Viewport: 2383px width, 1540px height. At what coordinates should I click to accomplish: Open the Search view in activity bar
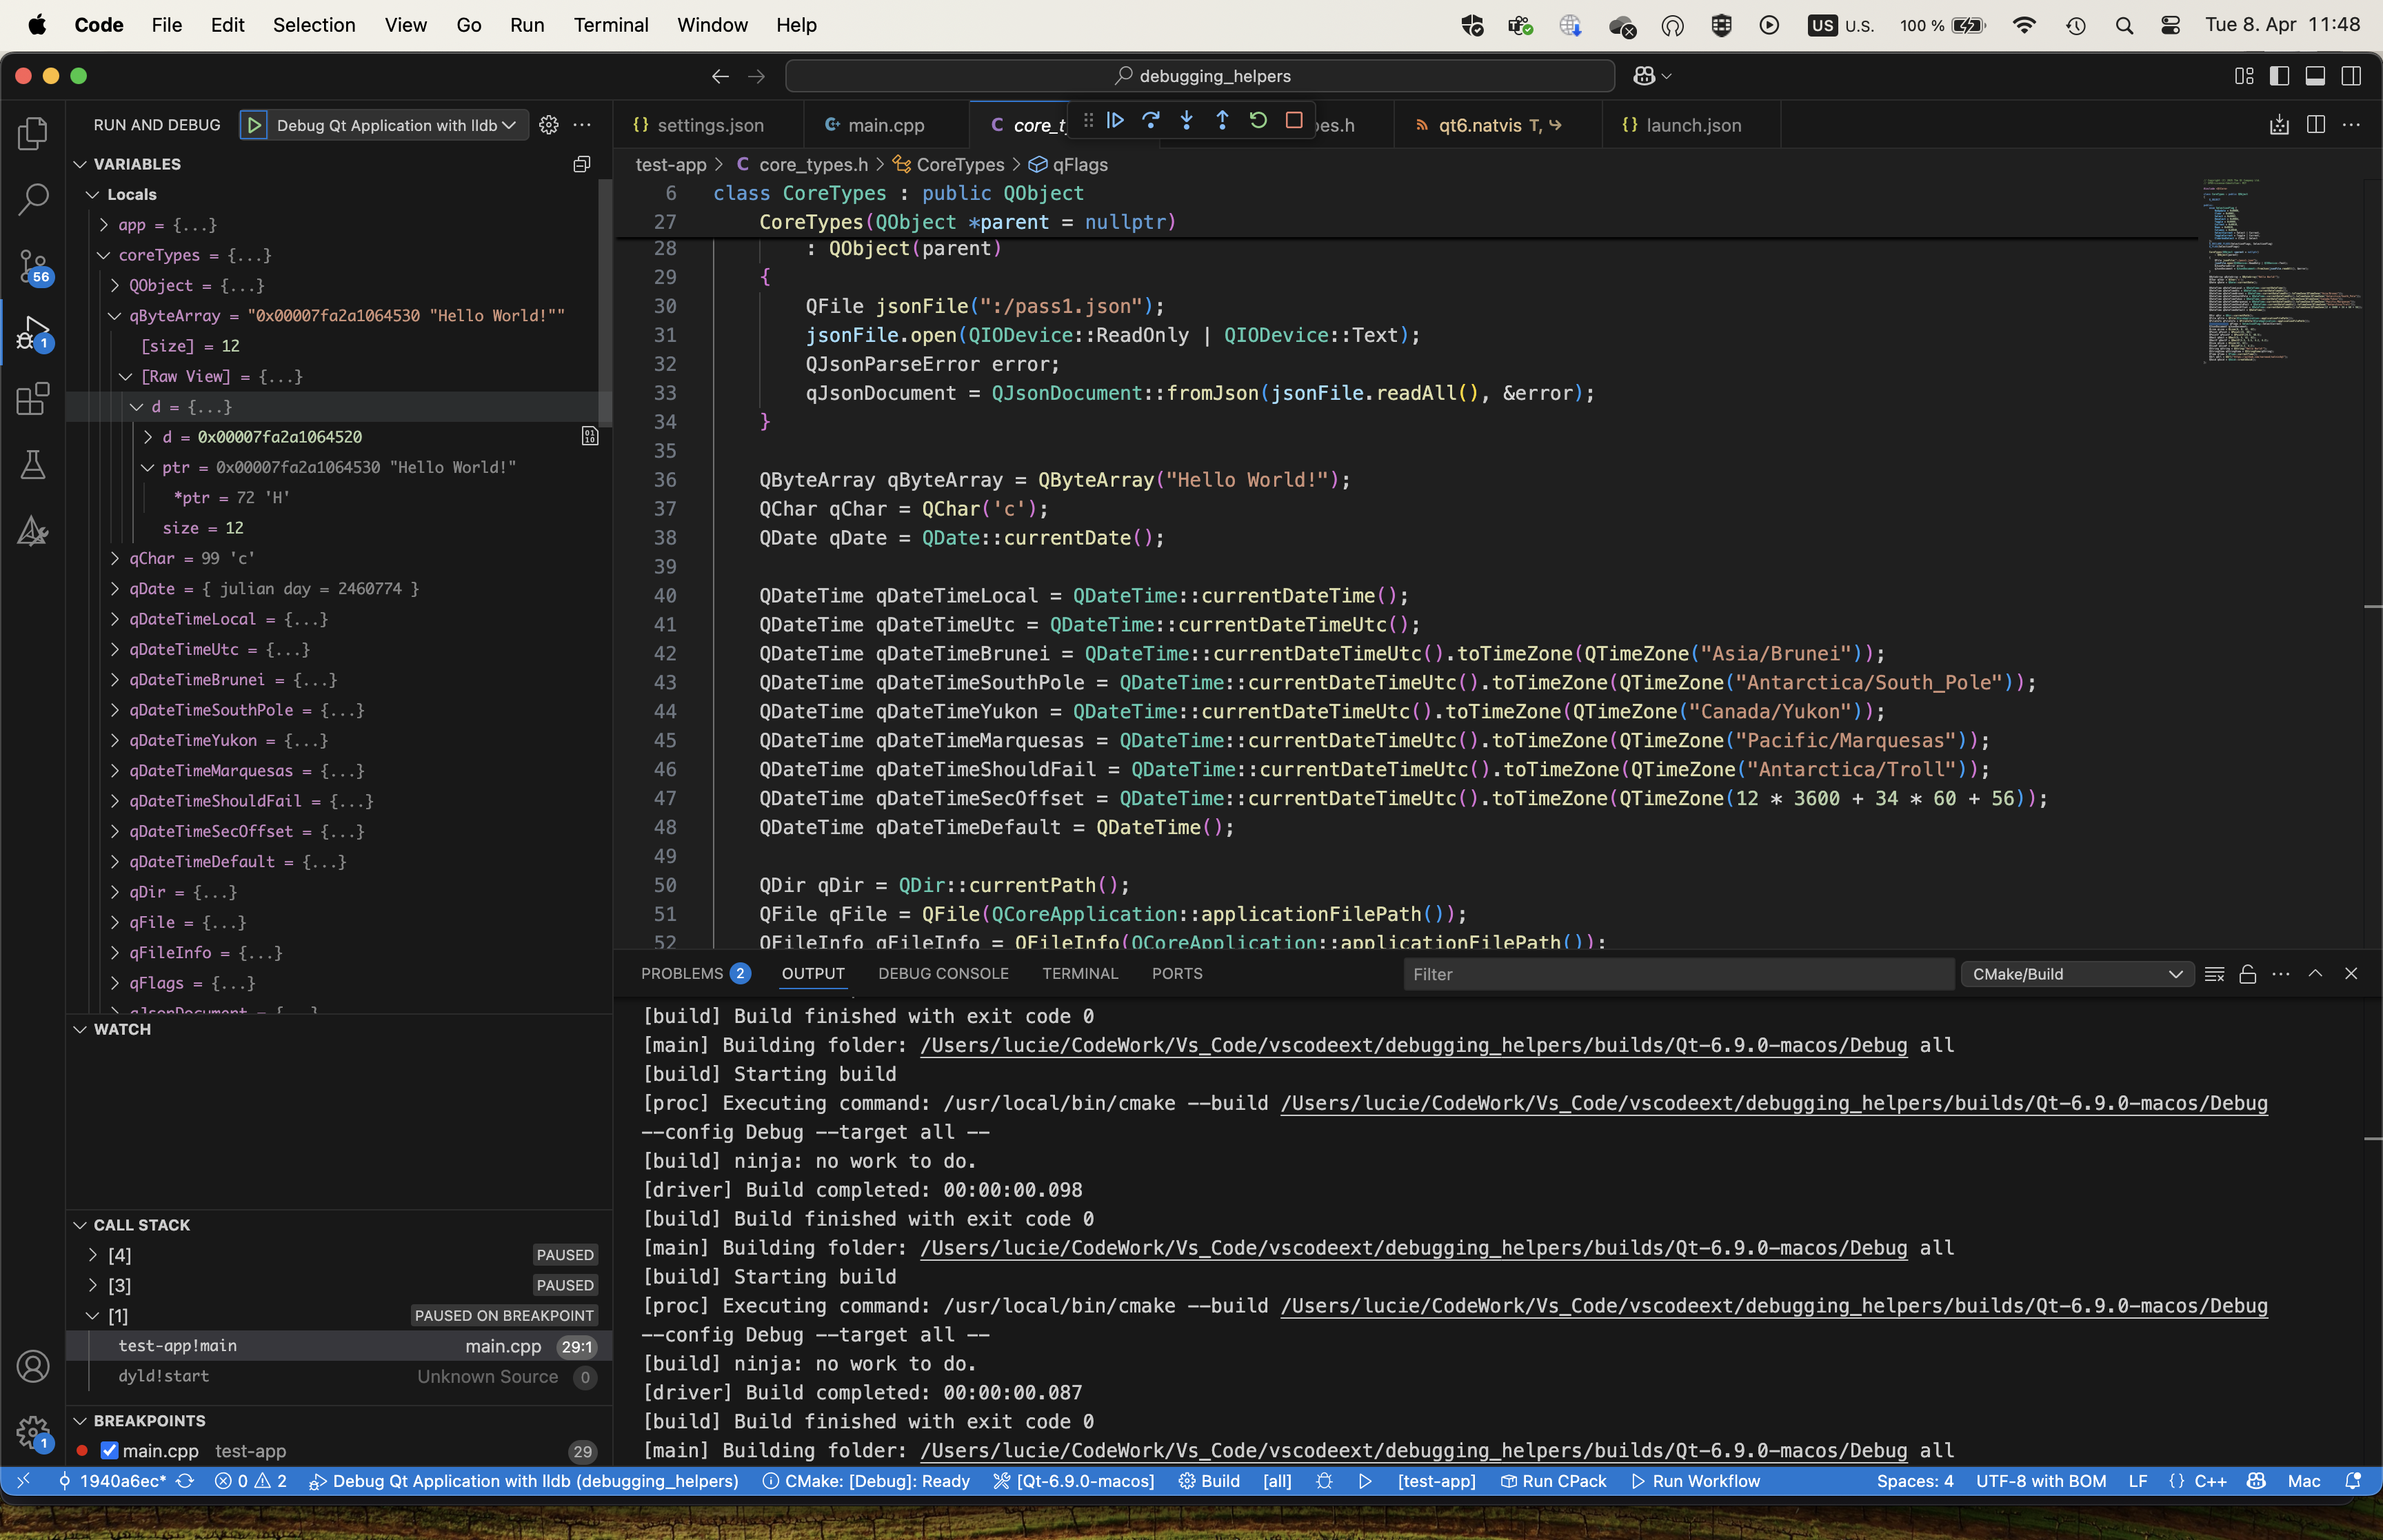tap(33, 199)
